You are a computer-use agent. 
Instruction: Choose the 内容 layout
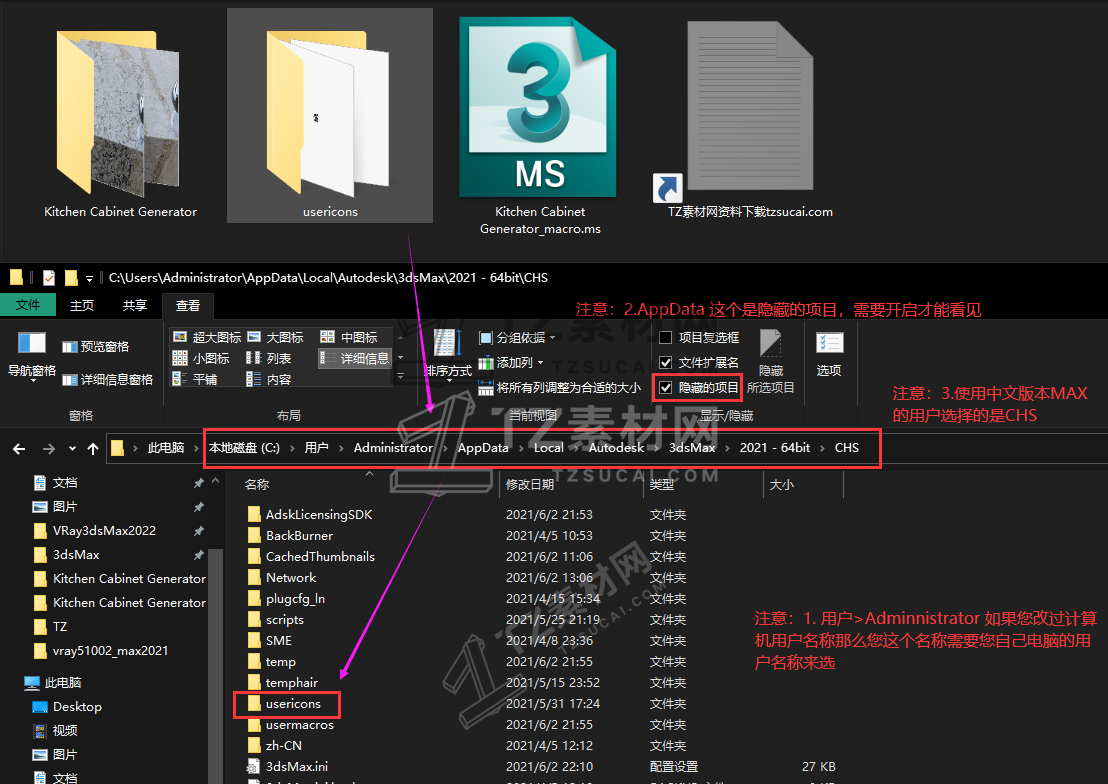(x=269, y=380)
